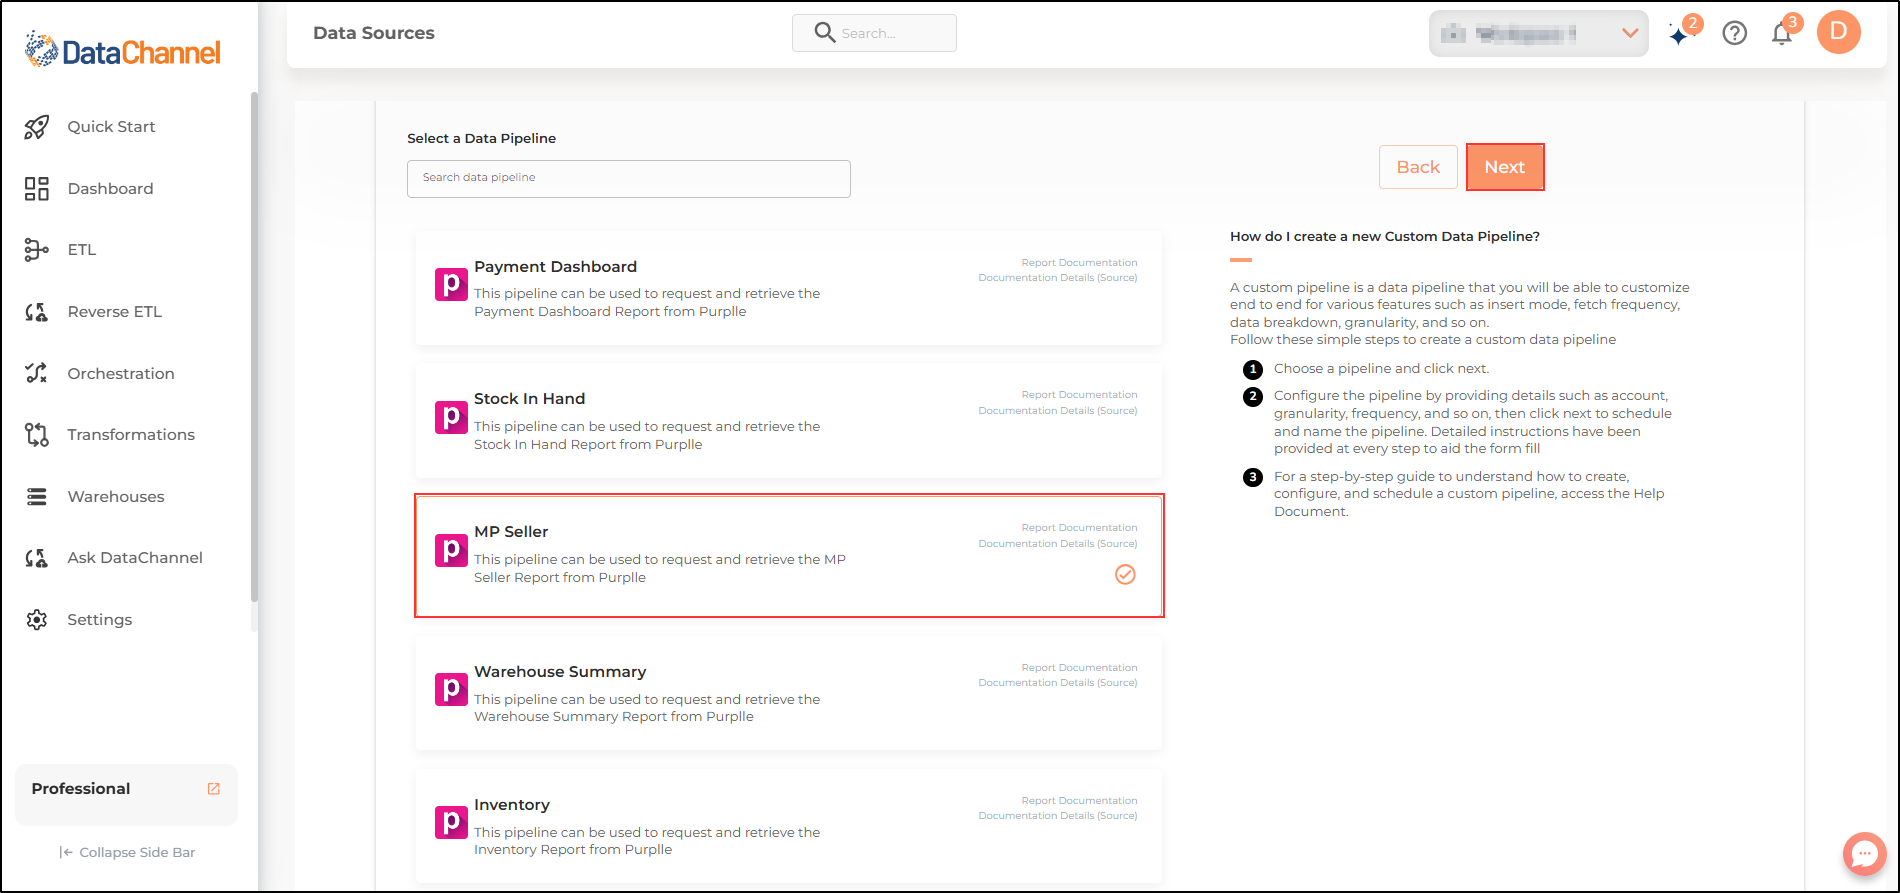Click the Search data pipeline field
Viewport: 1900px width, 893px height.
(629, 179)
